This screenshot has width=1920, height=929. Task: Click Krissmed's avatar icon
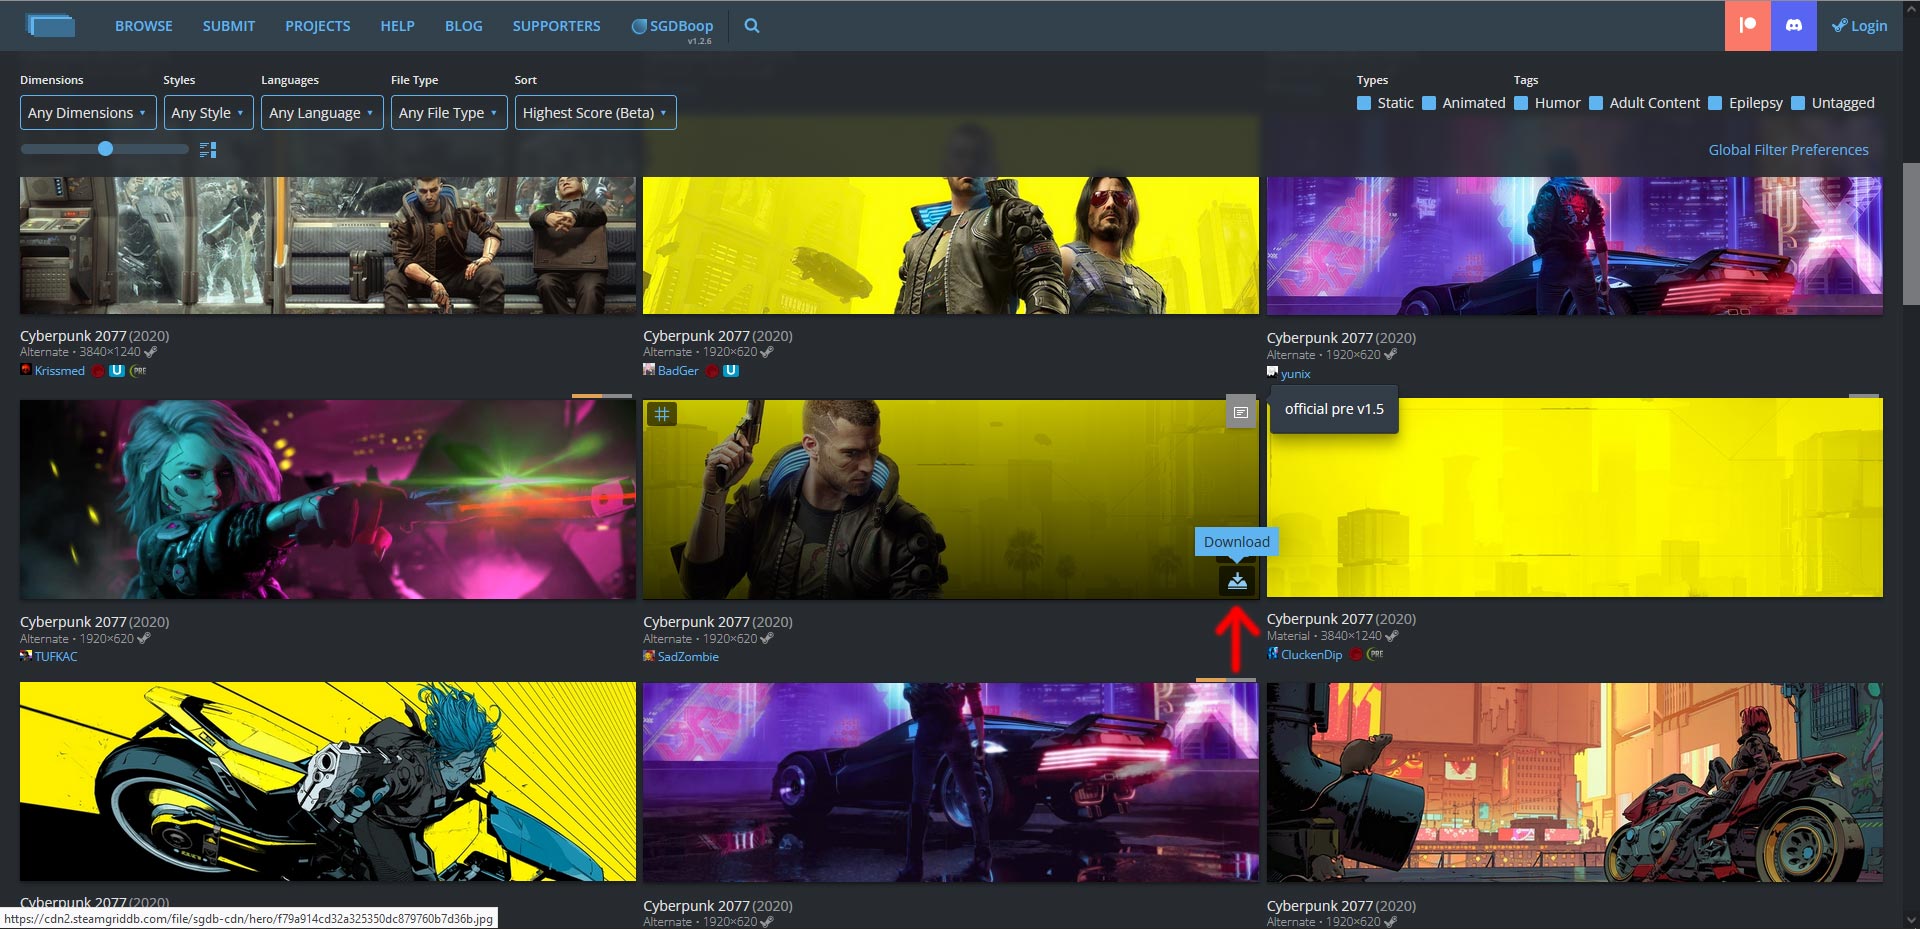click(x=26, y=370)
